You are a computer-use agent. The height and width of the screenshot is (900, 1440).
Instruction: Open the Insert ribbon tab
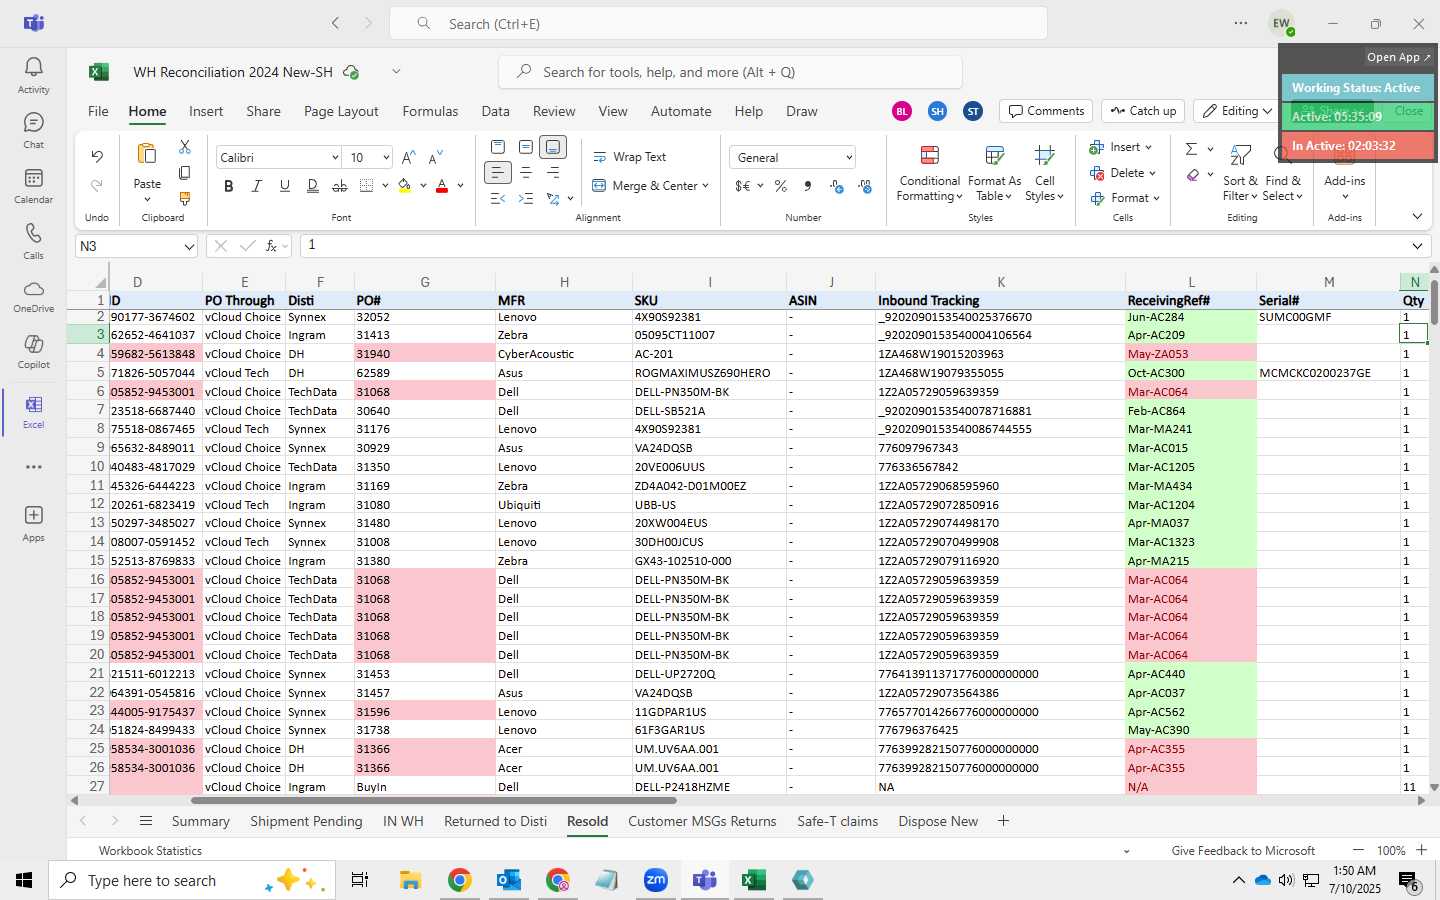(x=206, y=111)
